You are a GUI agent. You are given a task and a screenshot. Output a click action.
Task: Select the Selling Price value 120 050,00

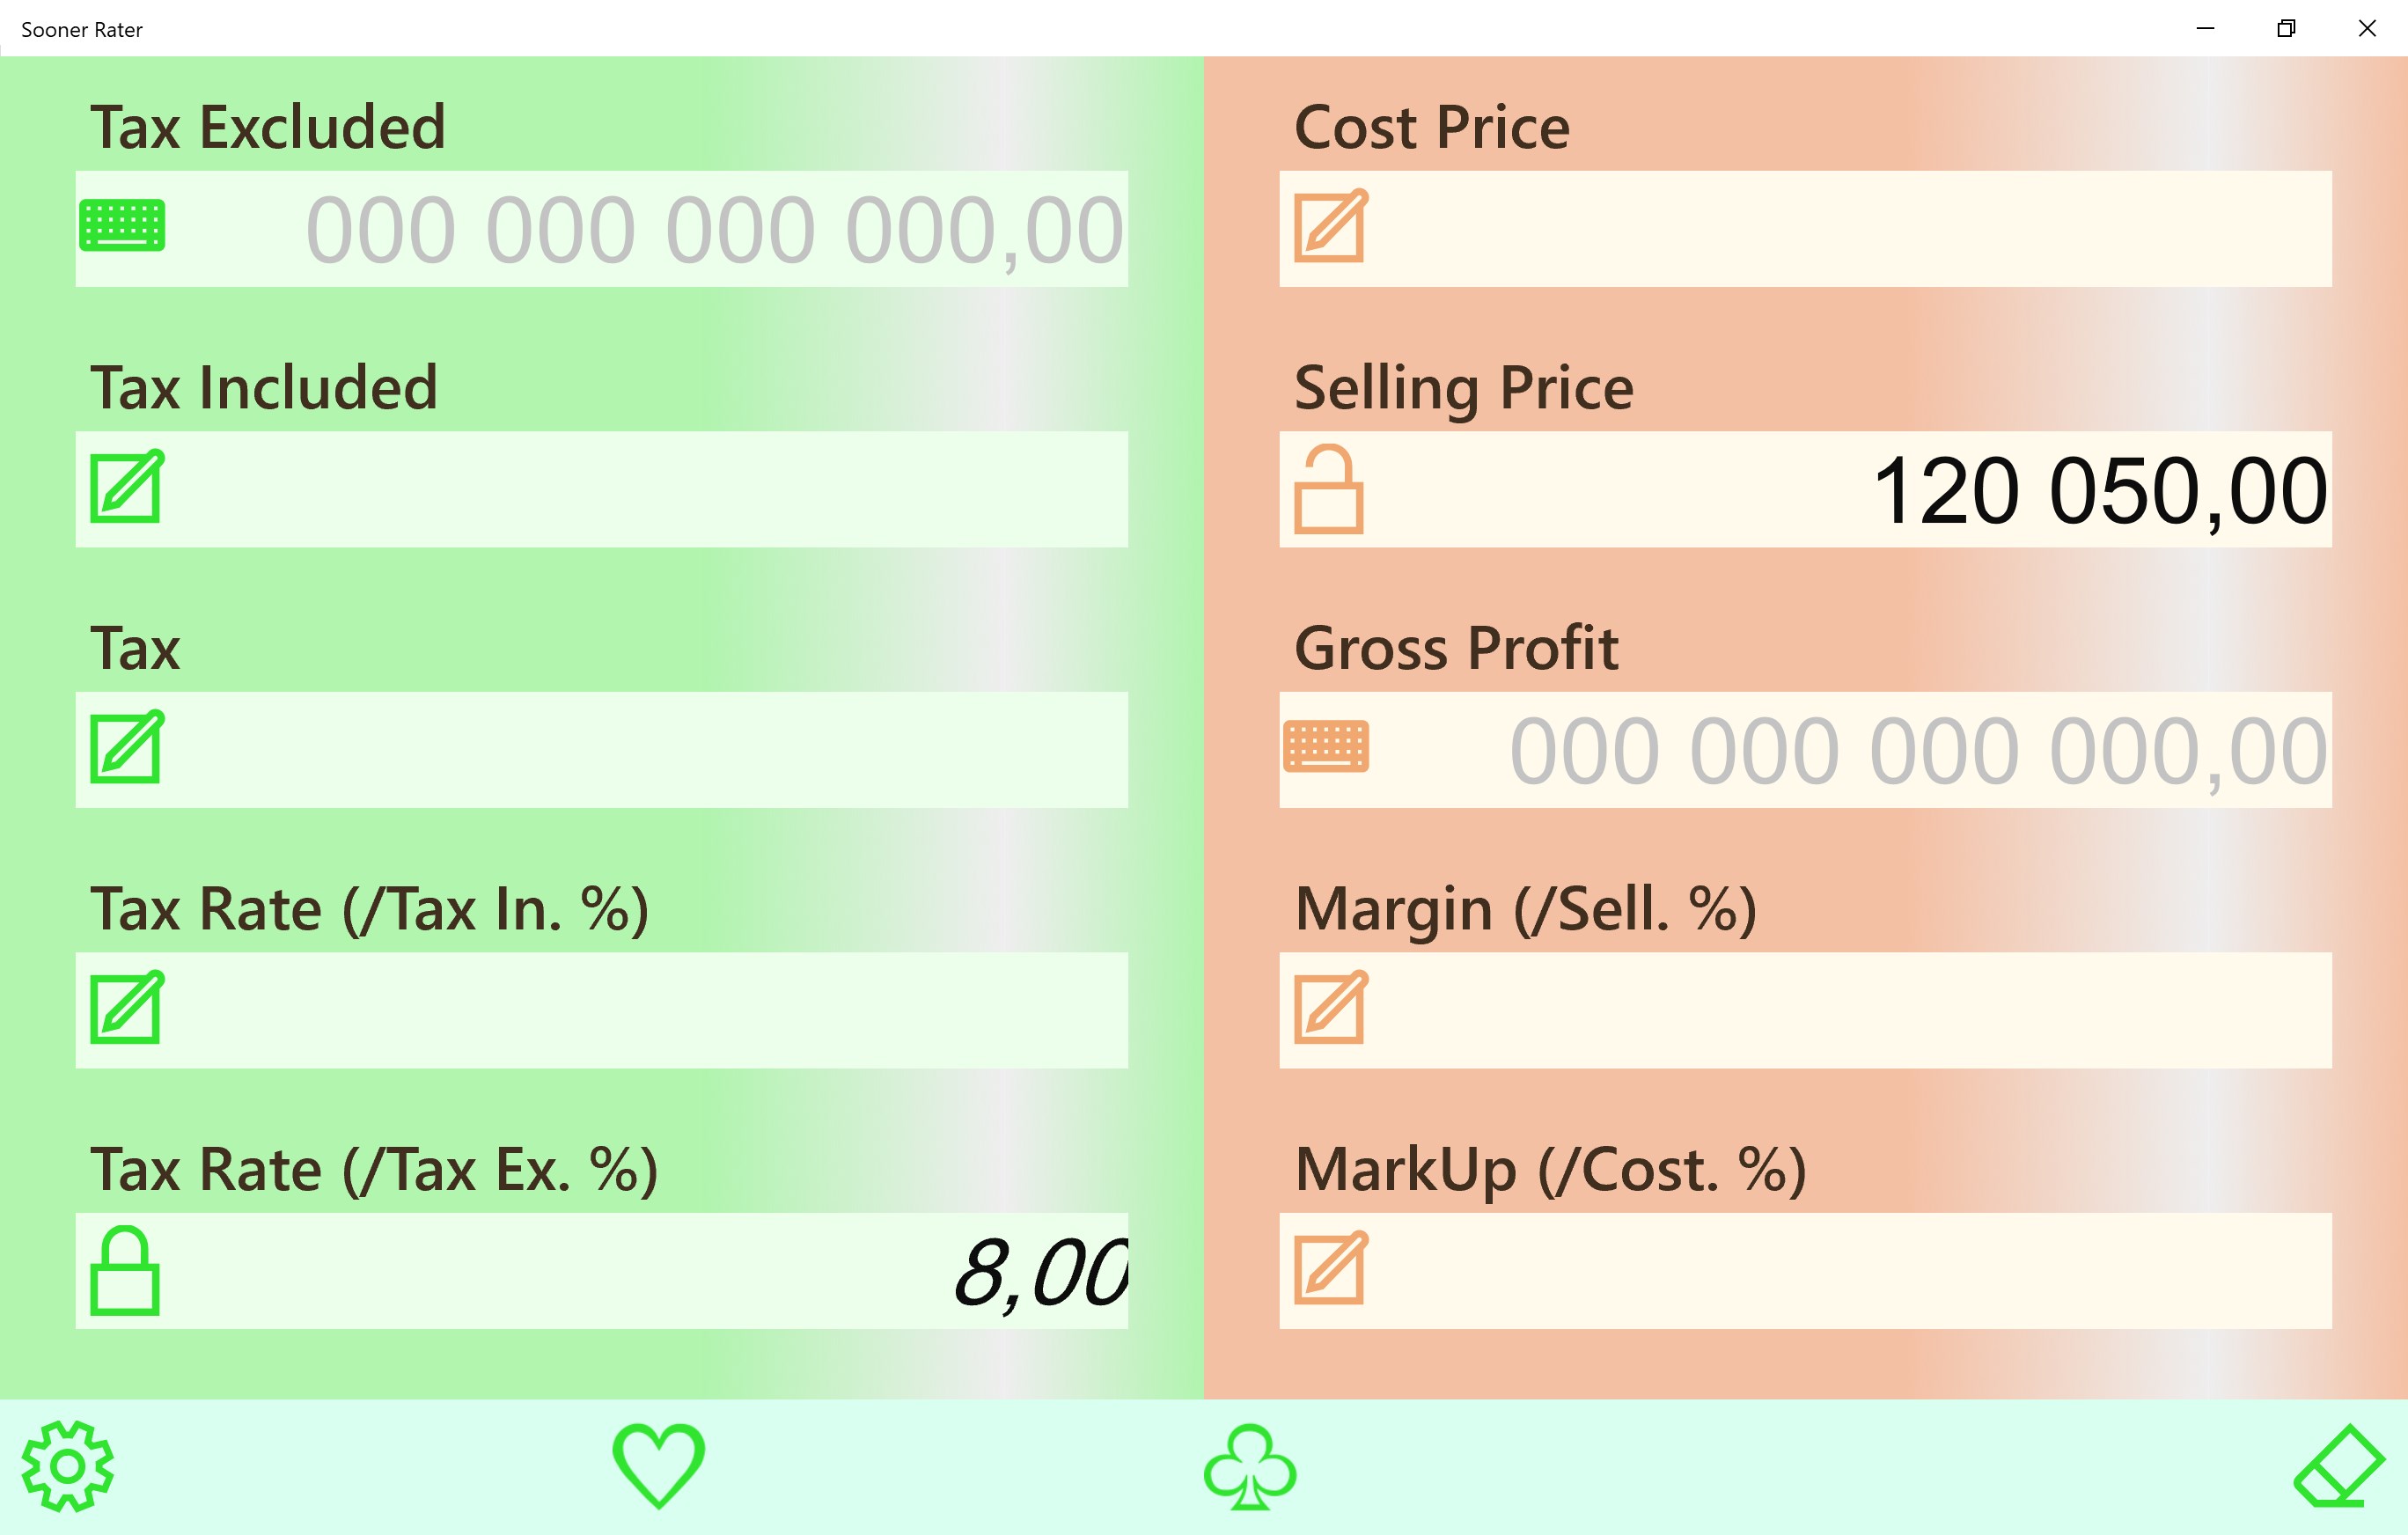click(x=2098, y=491)
